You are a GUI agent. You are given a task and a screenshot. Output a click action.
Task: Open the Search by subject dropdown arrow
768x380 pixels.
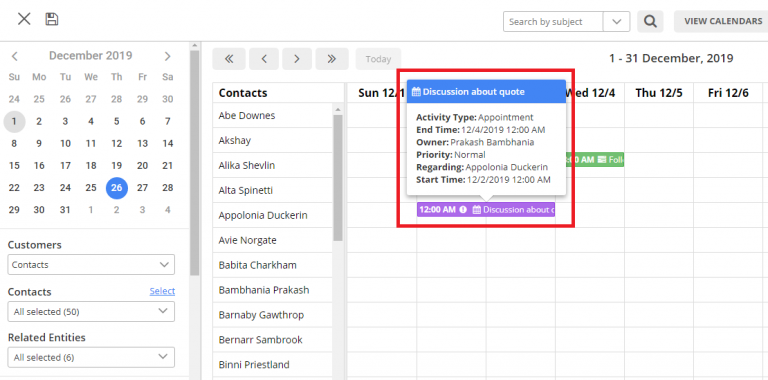click(616, 22)
